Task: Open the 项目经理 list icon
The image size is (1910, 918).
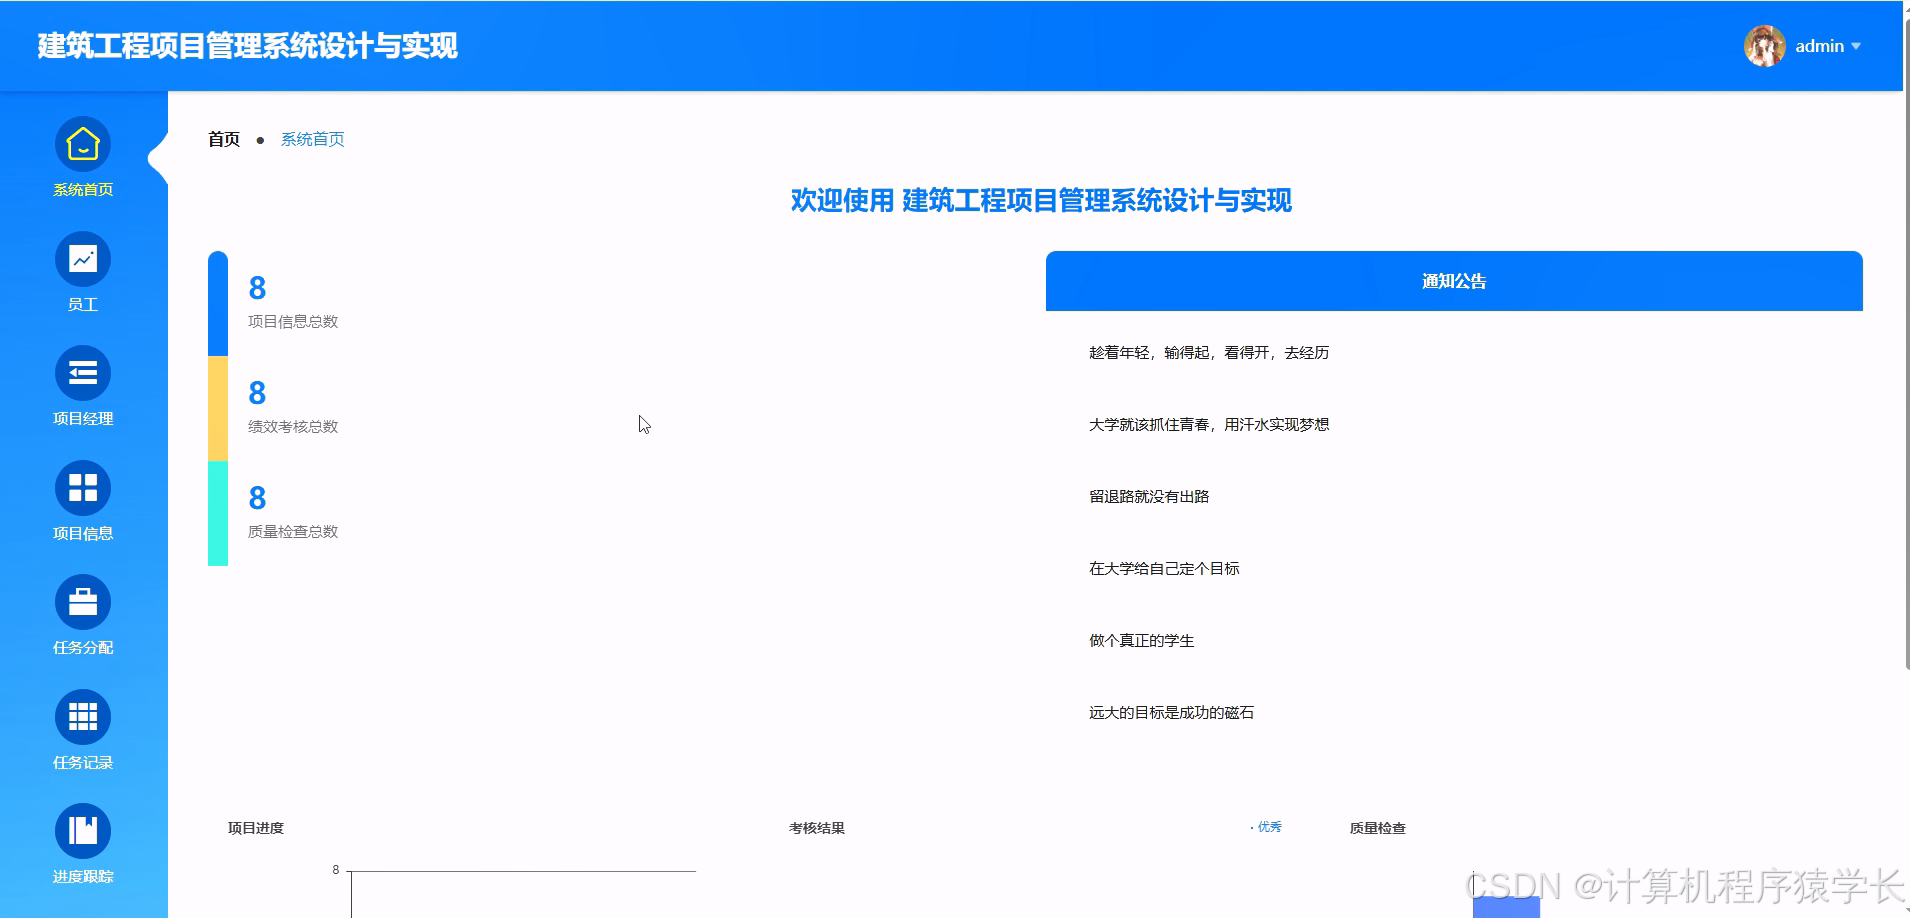Action: [x=83, y=374]
